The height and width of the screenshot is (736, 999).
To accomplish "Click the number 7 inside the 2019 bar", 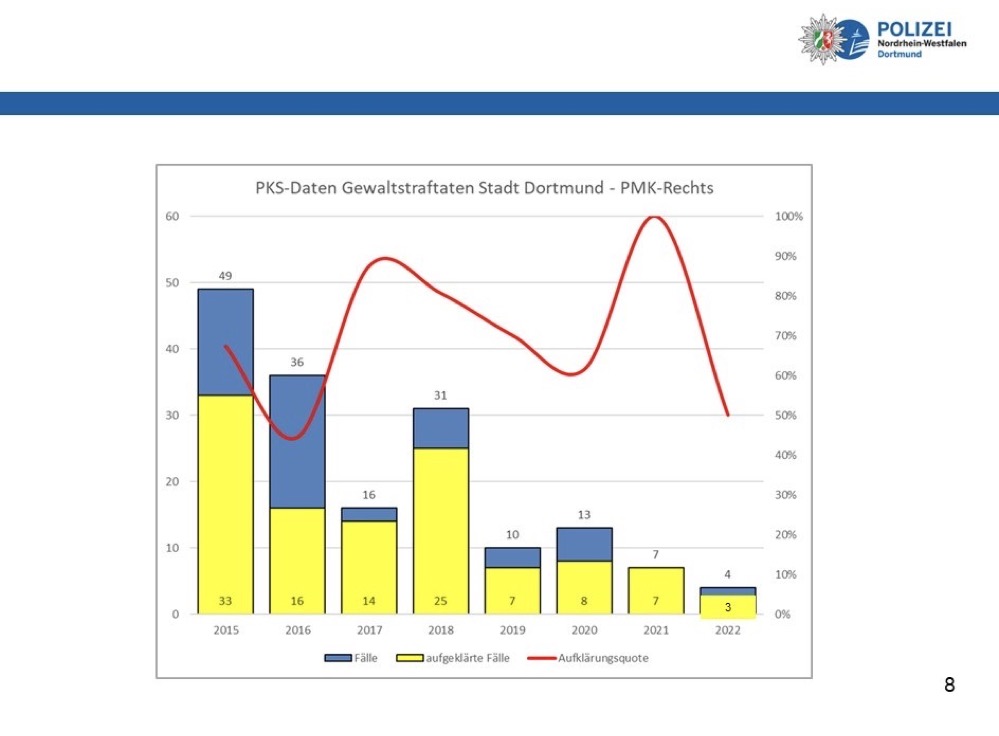I will coord(512,601).
